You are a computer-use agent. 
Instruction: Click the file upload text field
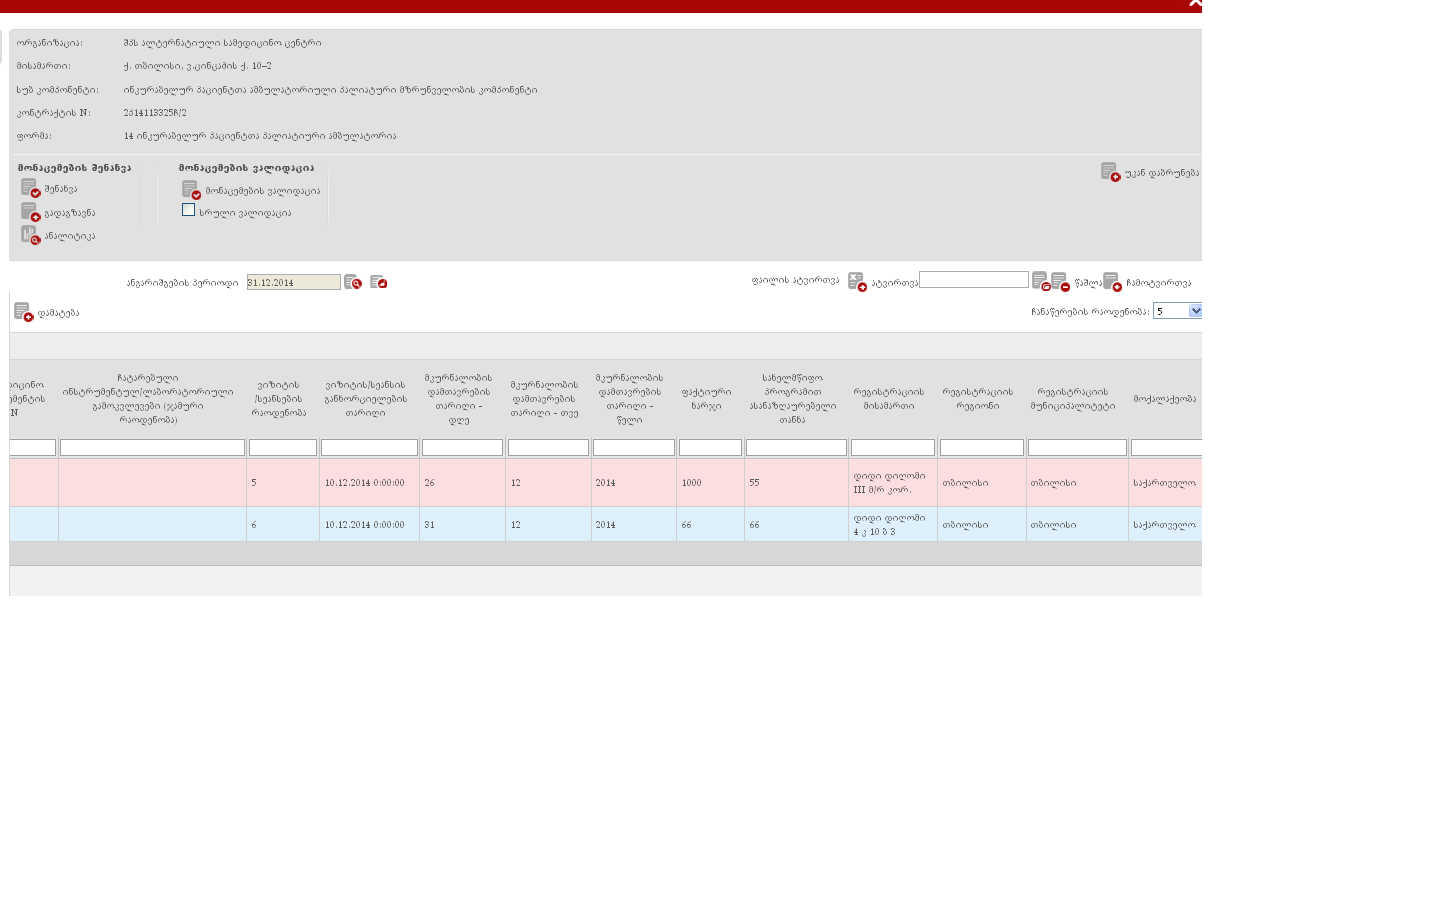click(973, 280)
